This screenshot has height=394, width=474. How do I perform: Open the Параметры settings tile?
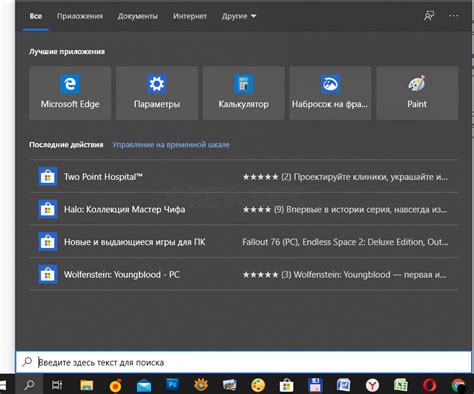(157, 93)
